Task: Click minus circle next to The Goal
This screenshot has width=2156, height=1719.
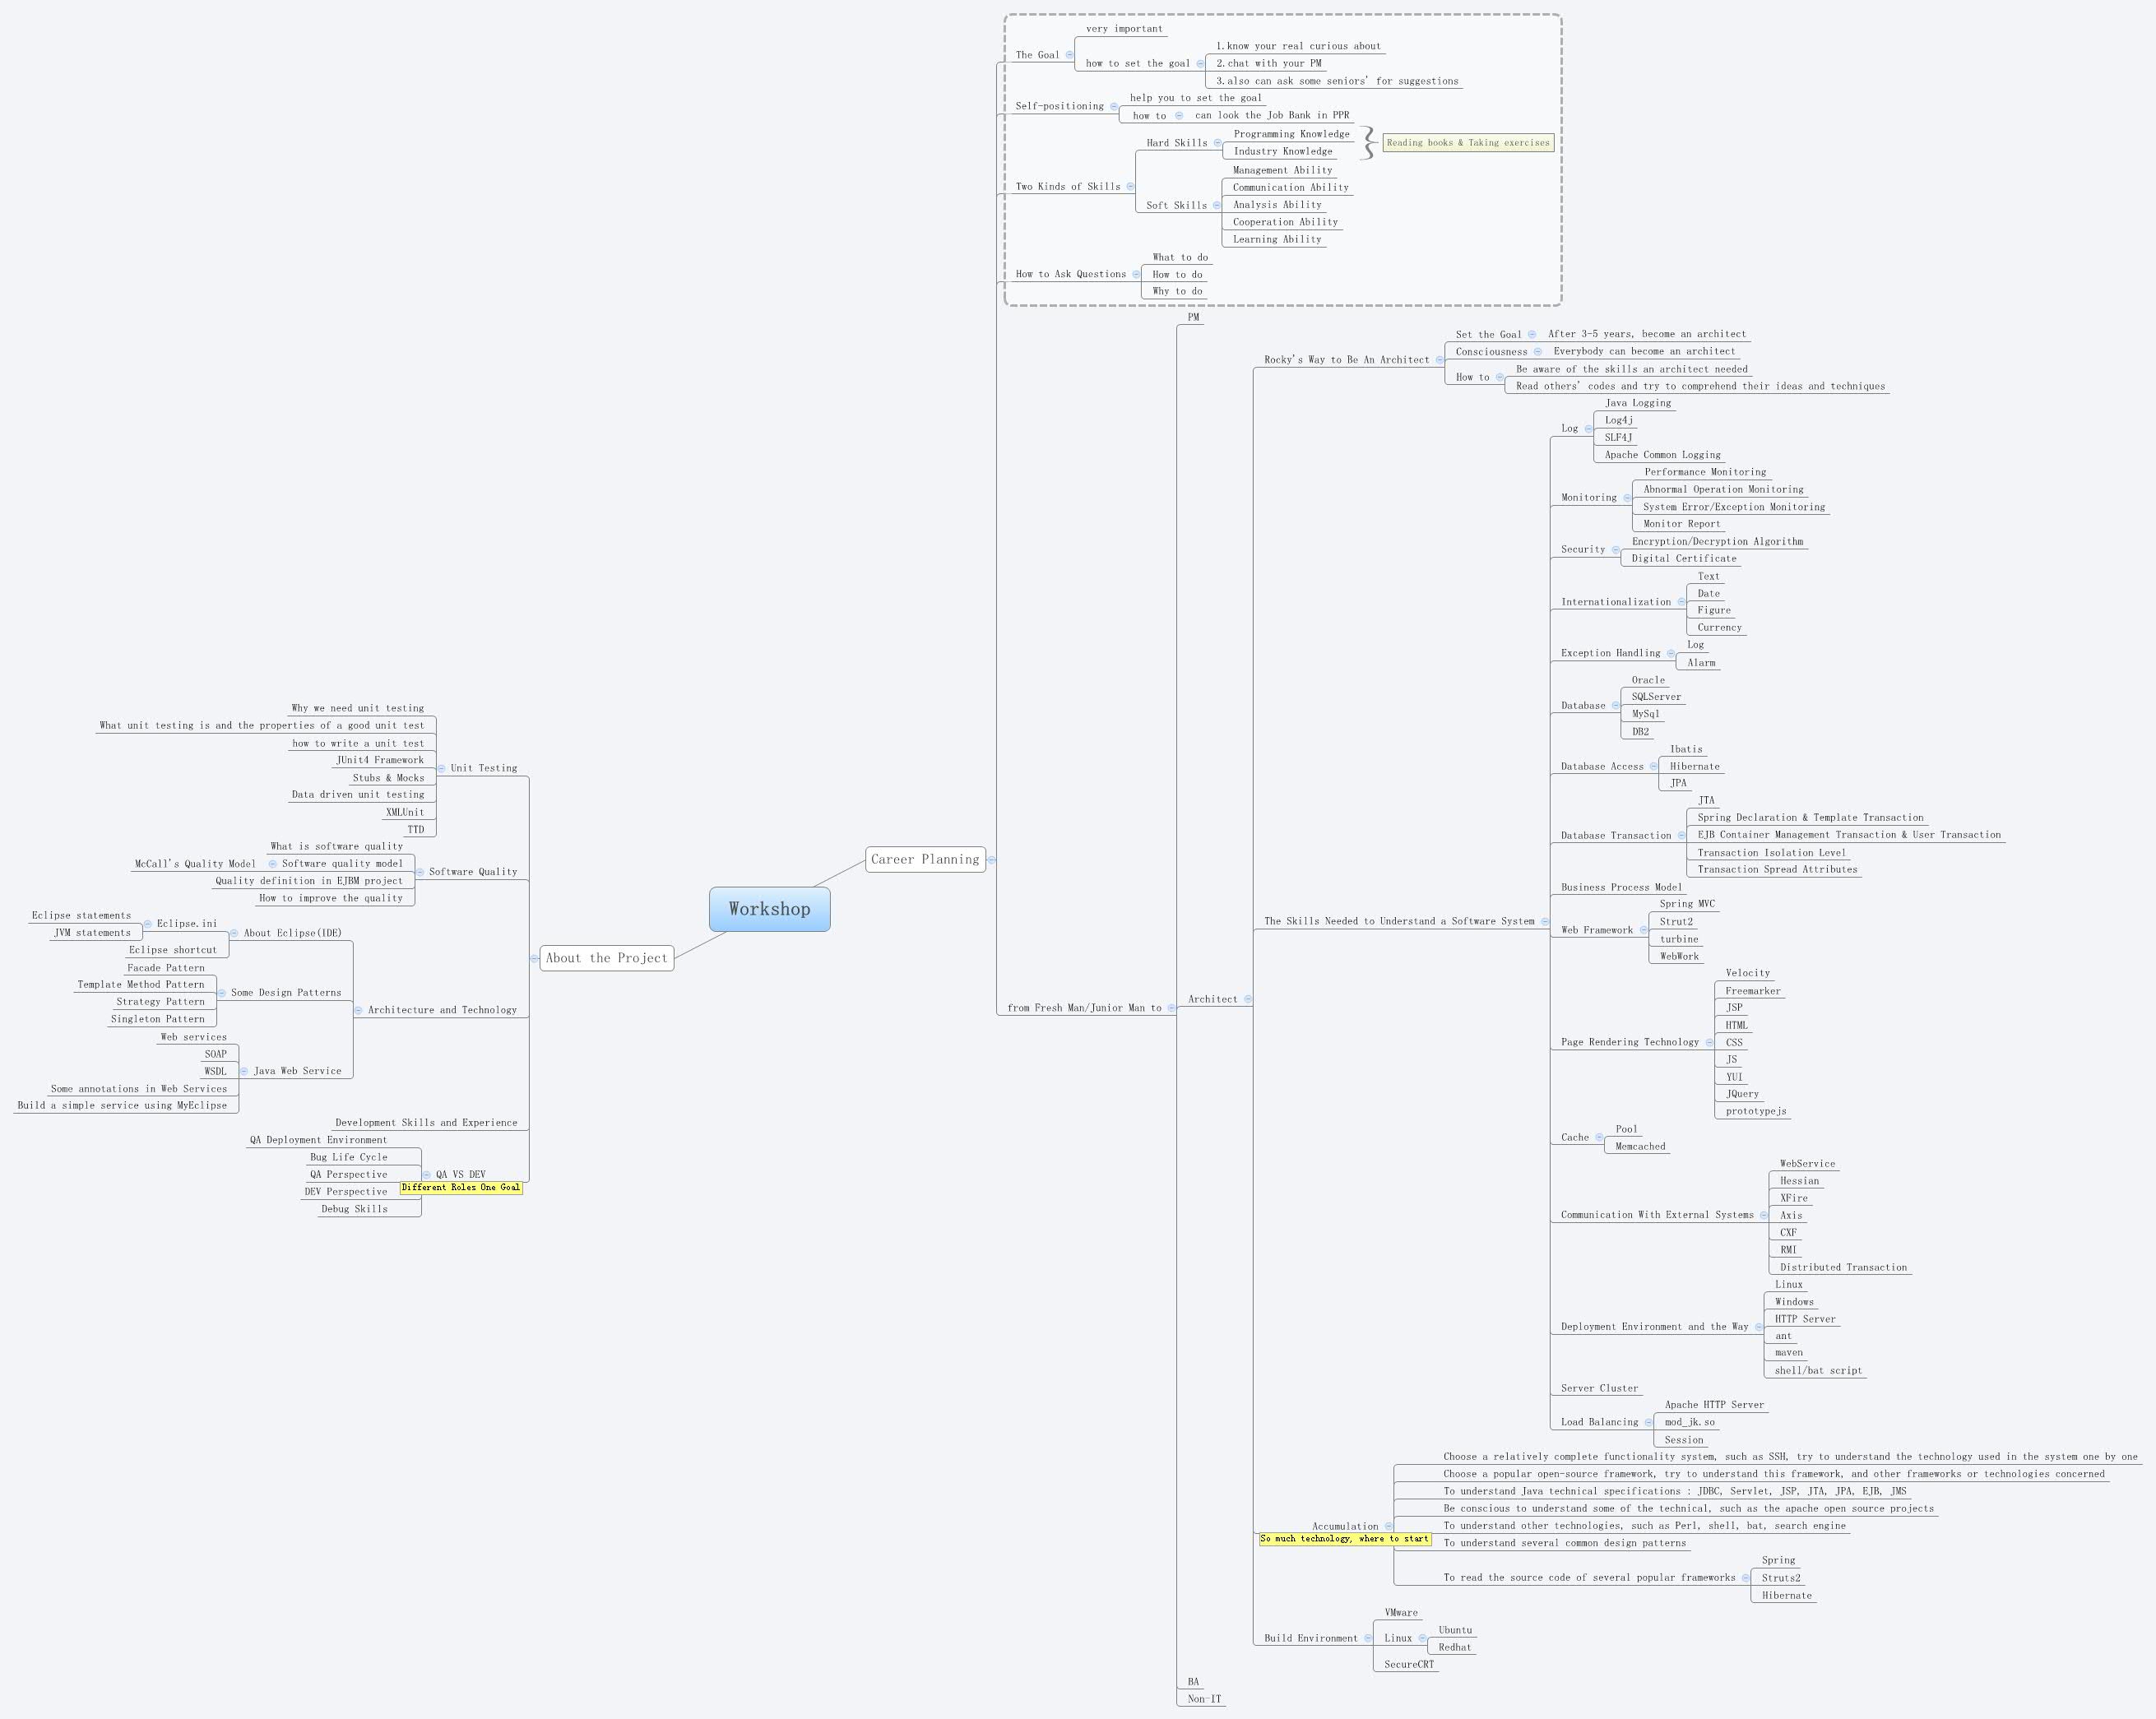Action: click(x=1069, y=55)
